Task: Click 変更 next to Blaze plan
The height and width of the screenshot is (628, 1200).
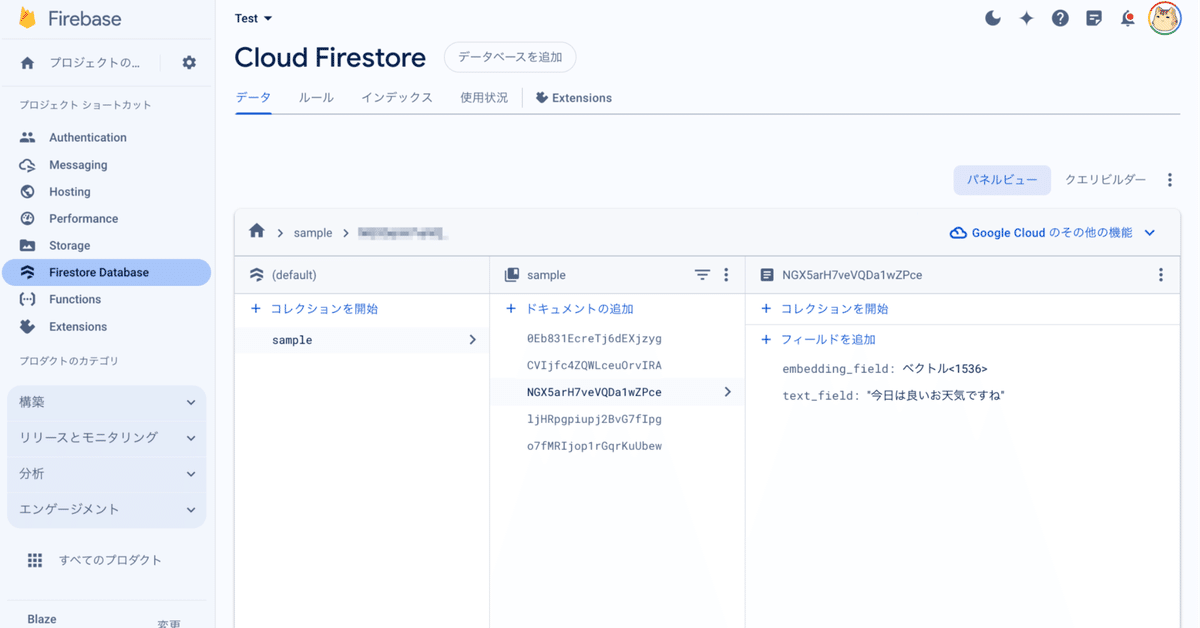Action: tap(169, 623)
